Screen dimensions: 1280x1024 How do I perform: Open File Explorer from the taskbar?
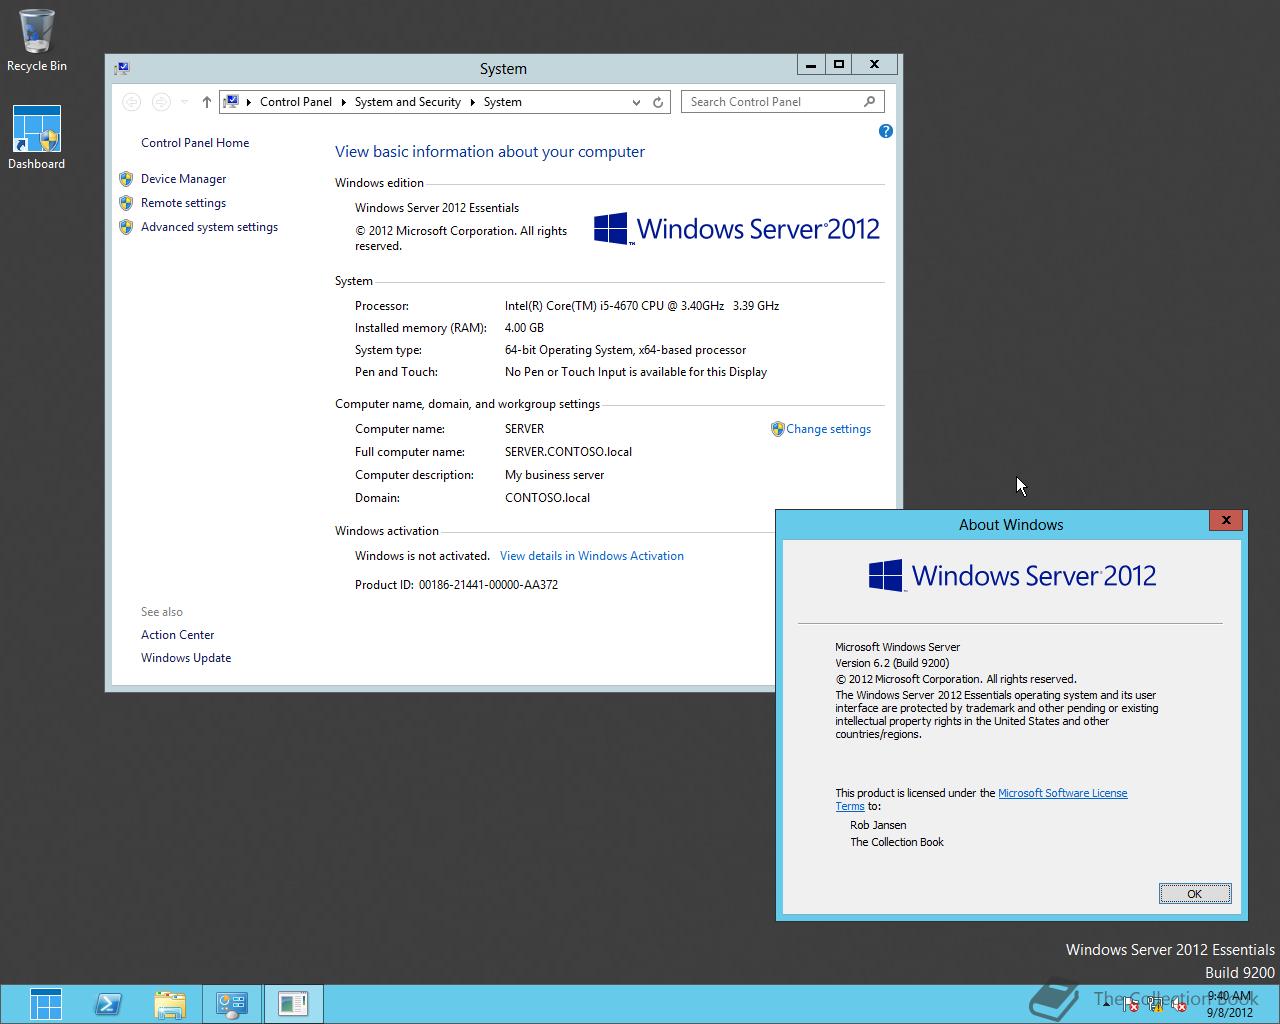click(170, 1004)
